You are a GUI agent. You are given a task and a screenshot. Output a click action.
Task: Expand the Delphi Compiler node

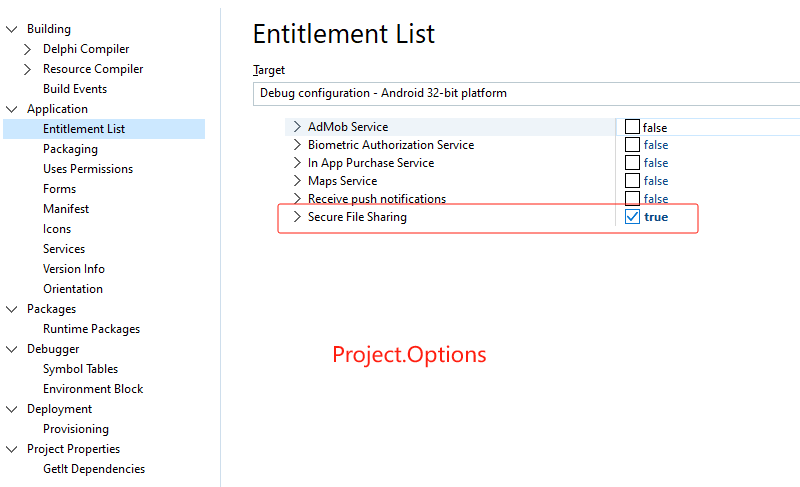[x=28, y=49]
